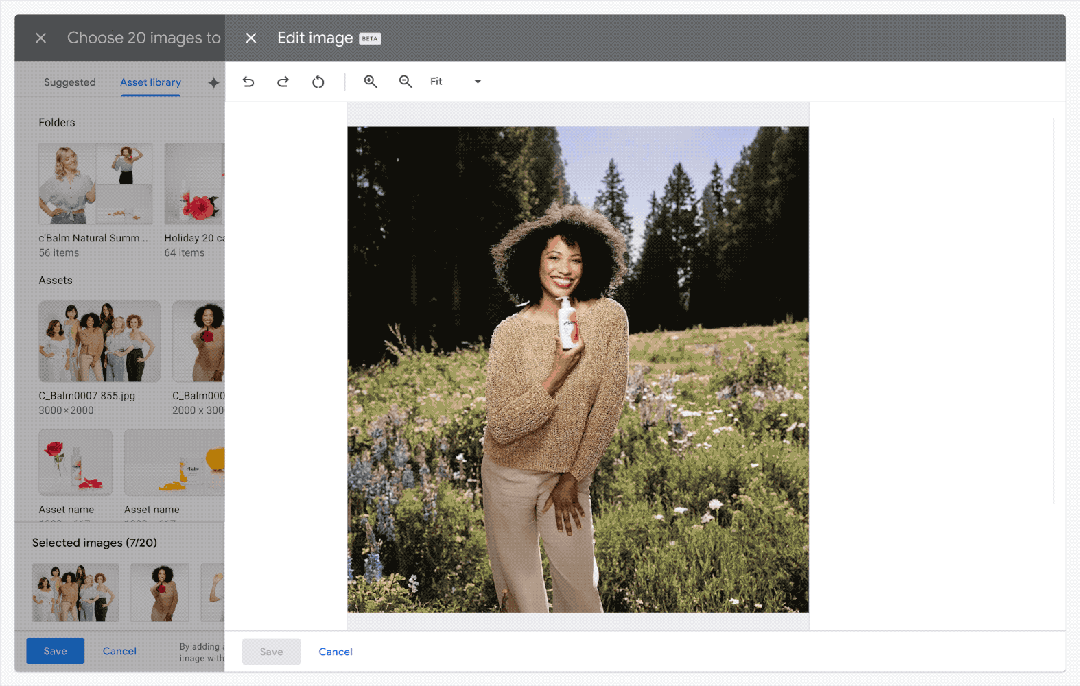This screenshot has height=686, width=1080.
Task: Open the dropdown arrow right of Fit
Action: pos(477,81)
